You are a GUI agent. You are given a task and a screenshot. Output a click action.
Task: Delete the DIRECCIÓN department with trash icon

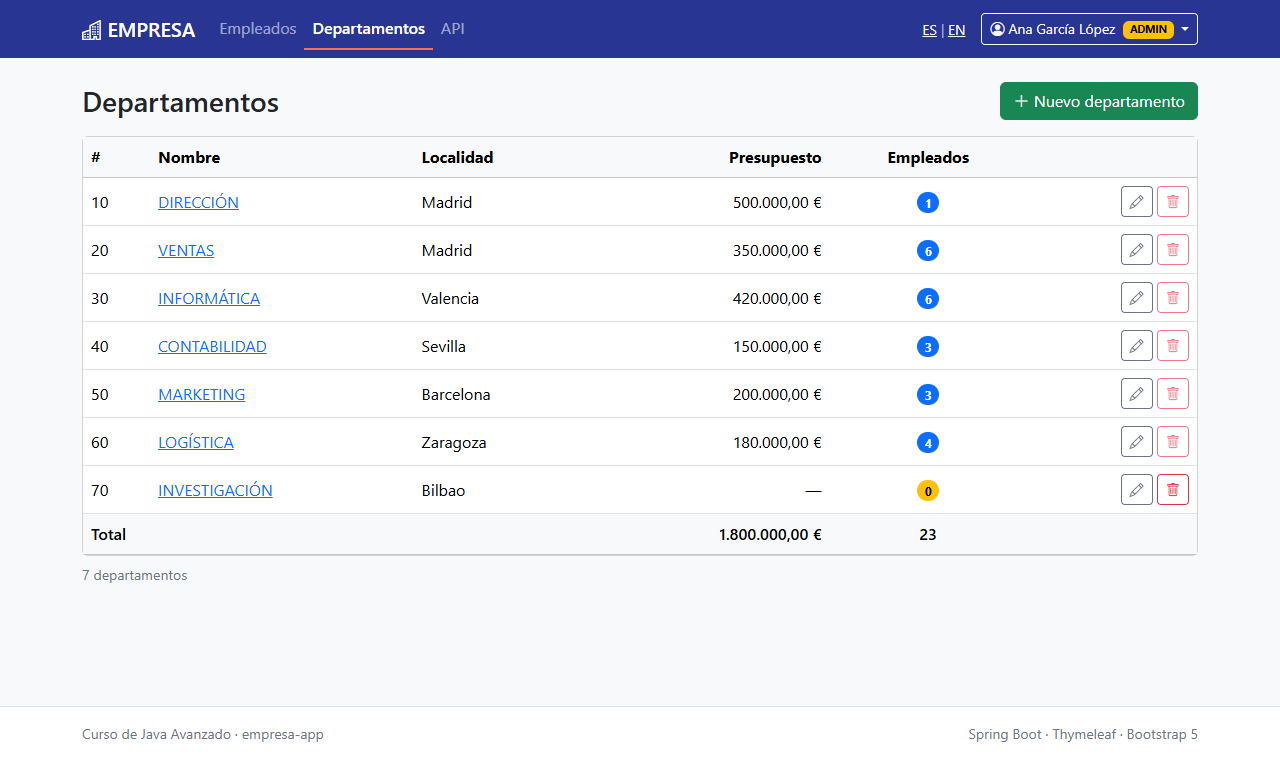pos(1173,202)
